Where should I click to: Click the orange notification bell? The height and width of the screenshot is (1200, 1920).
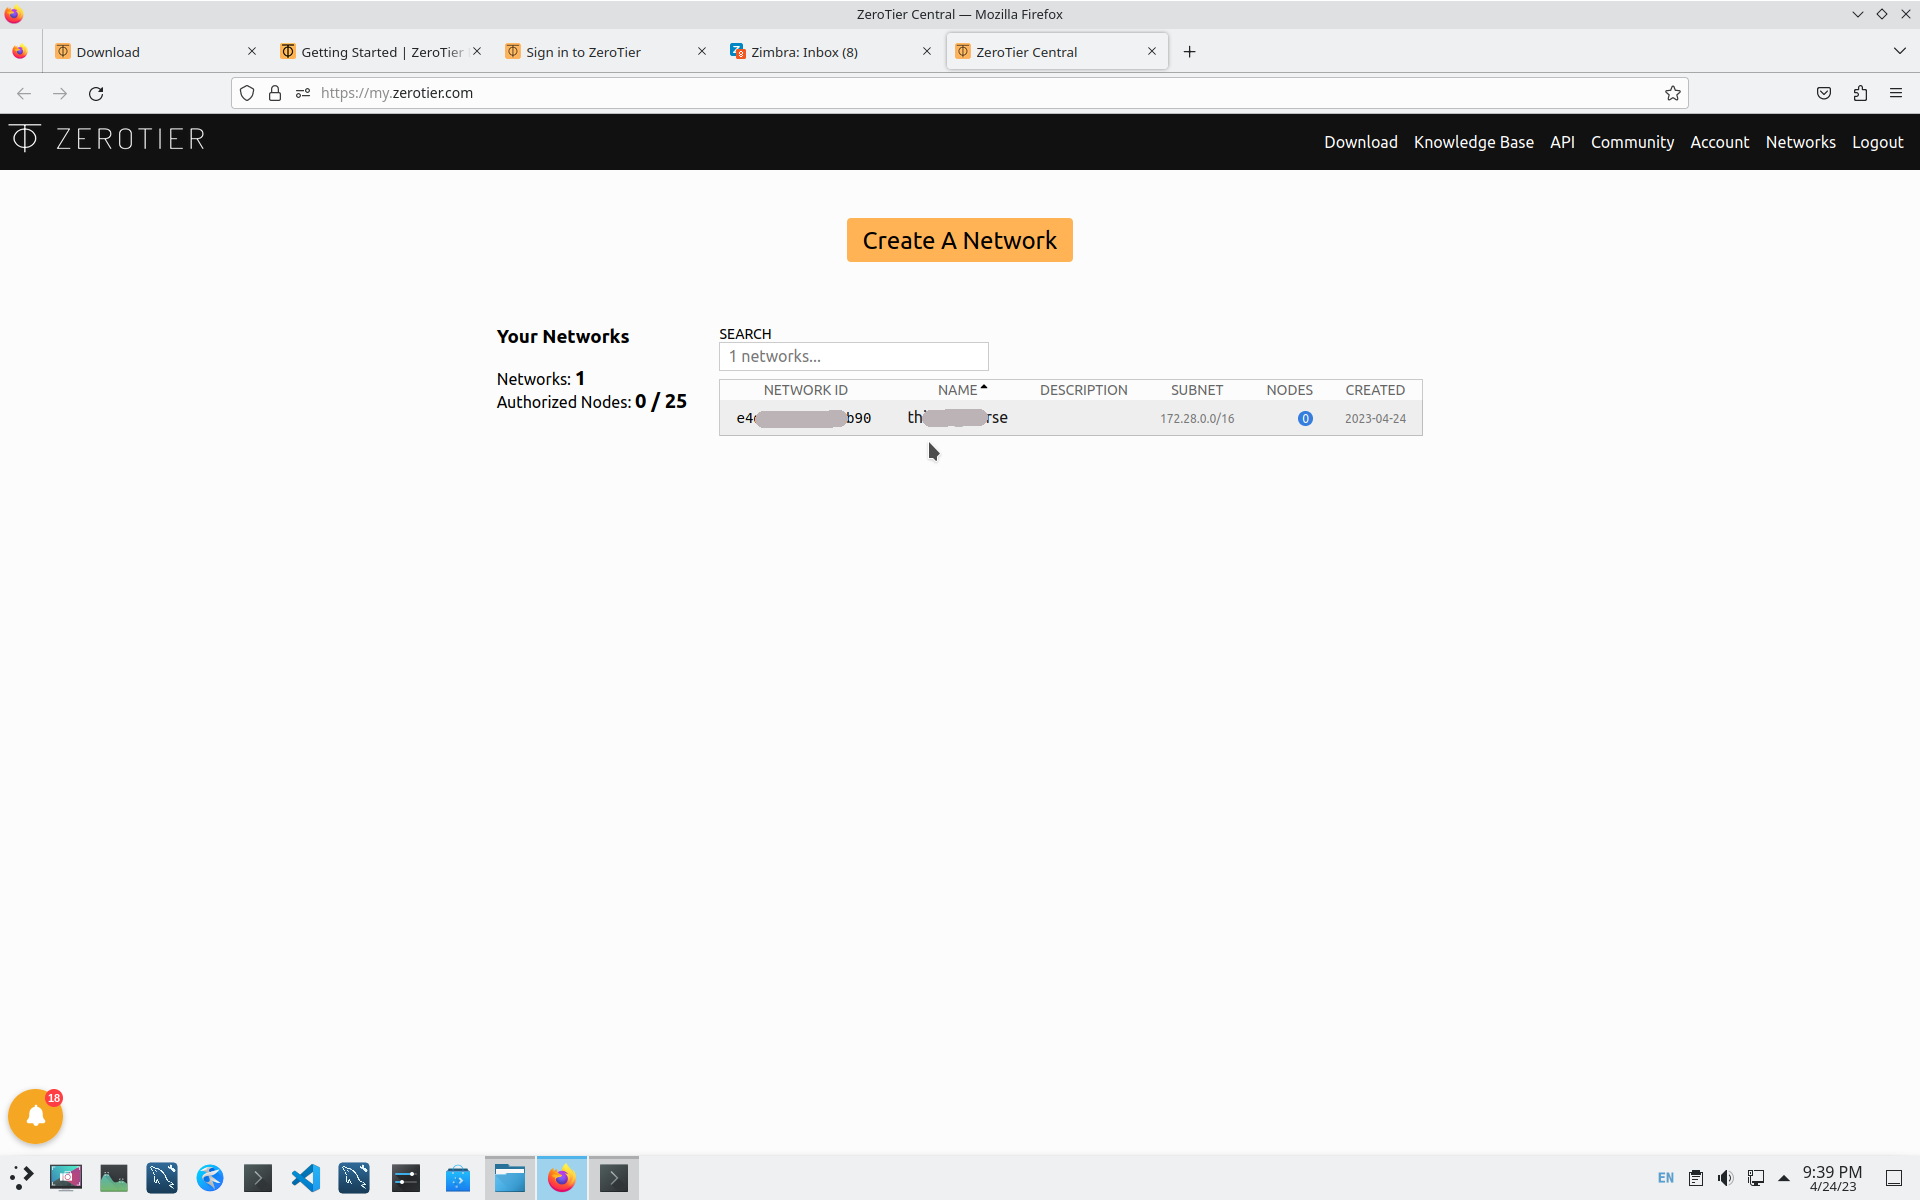point(36,1116)
